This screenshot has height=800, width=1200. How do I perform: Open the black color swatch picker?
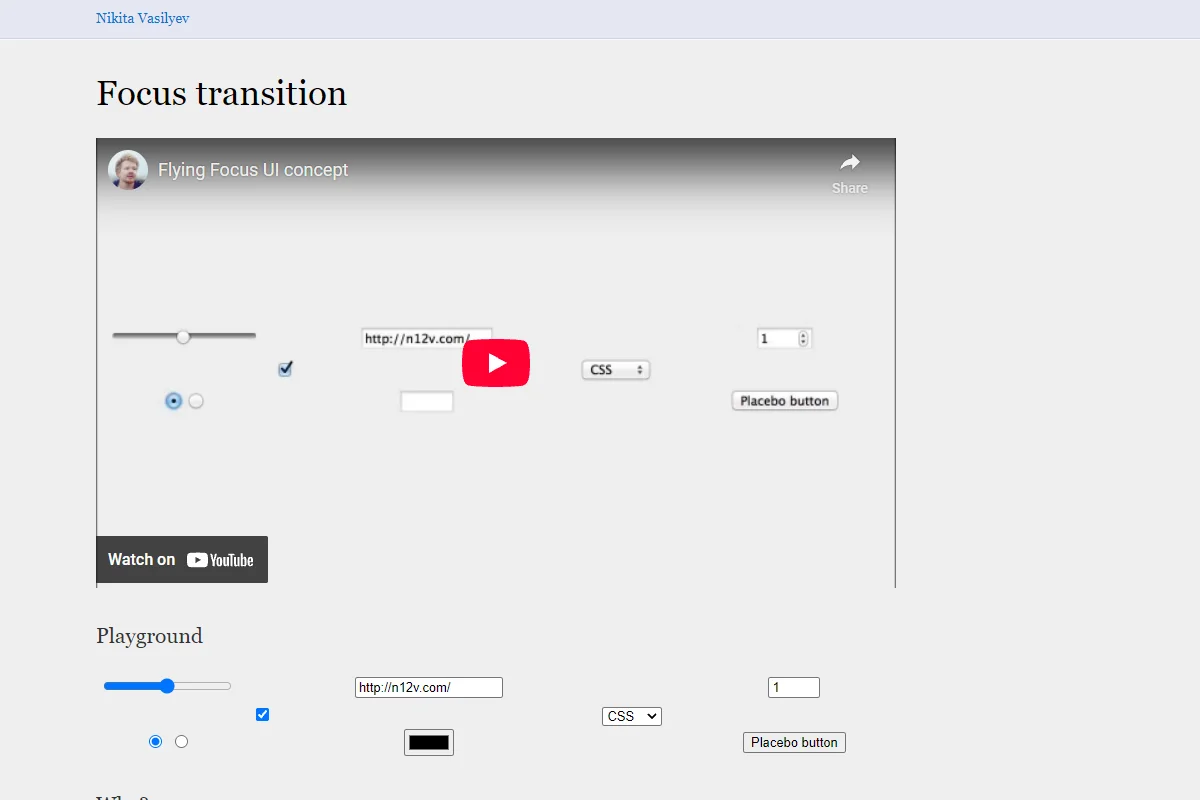(429, 742)
